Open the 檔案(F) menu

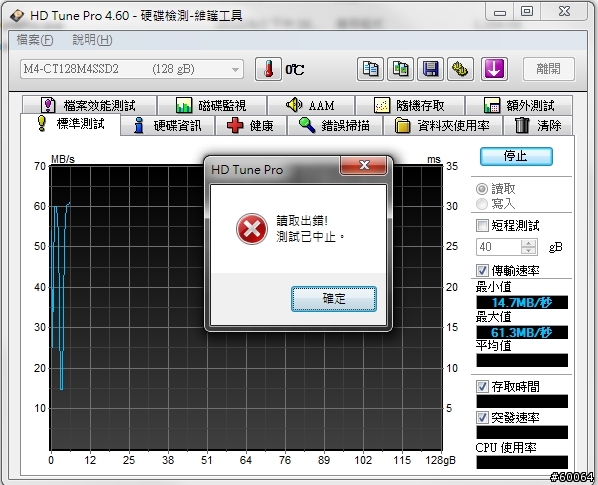pos(35,40)
